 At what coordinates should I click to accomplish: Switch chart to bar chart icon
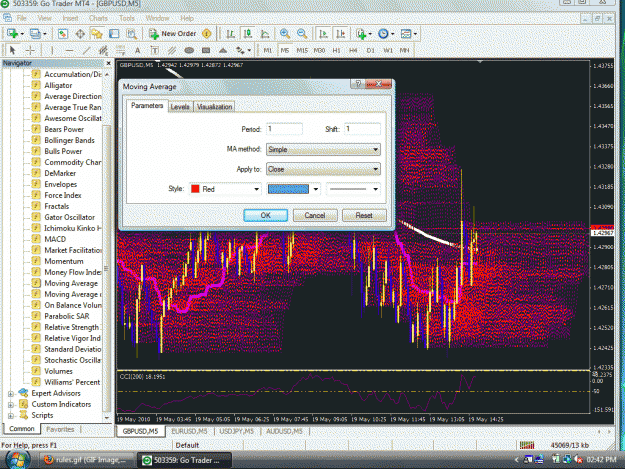pyautogui.click(x=230, y=34)
